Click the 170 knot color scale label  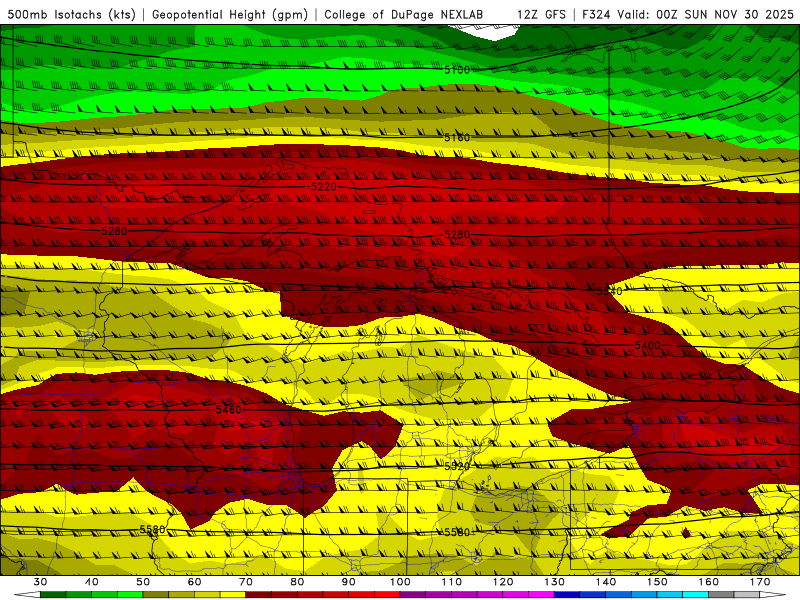[x=760, y=582]
